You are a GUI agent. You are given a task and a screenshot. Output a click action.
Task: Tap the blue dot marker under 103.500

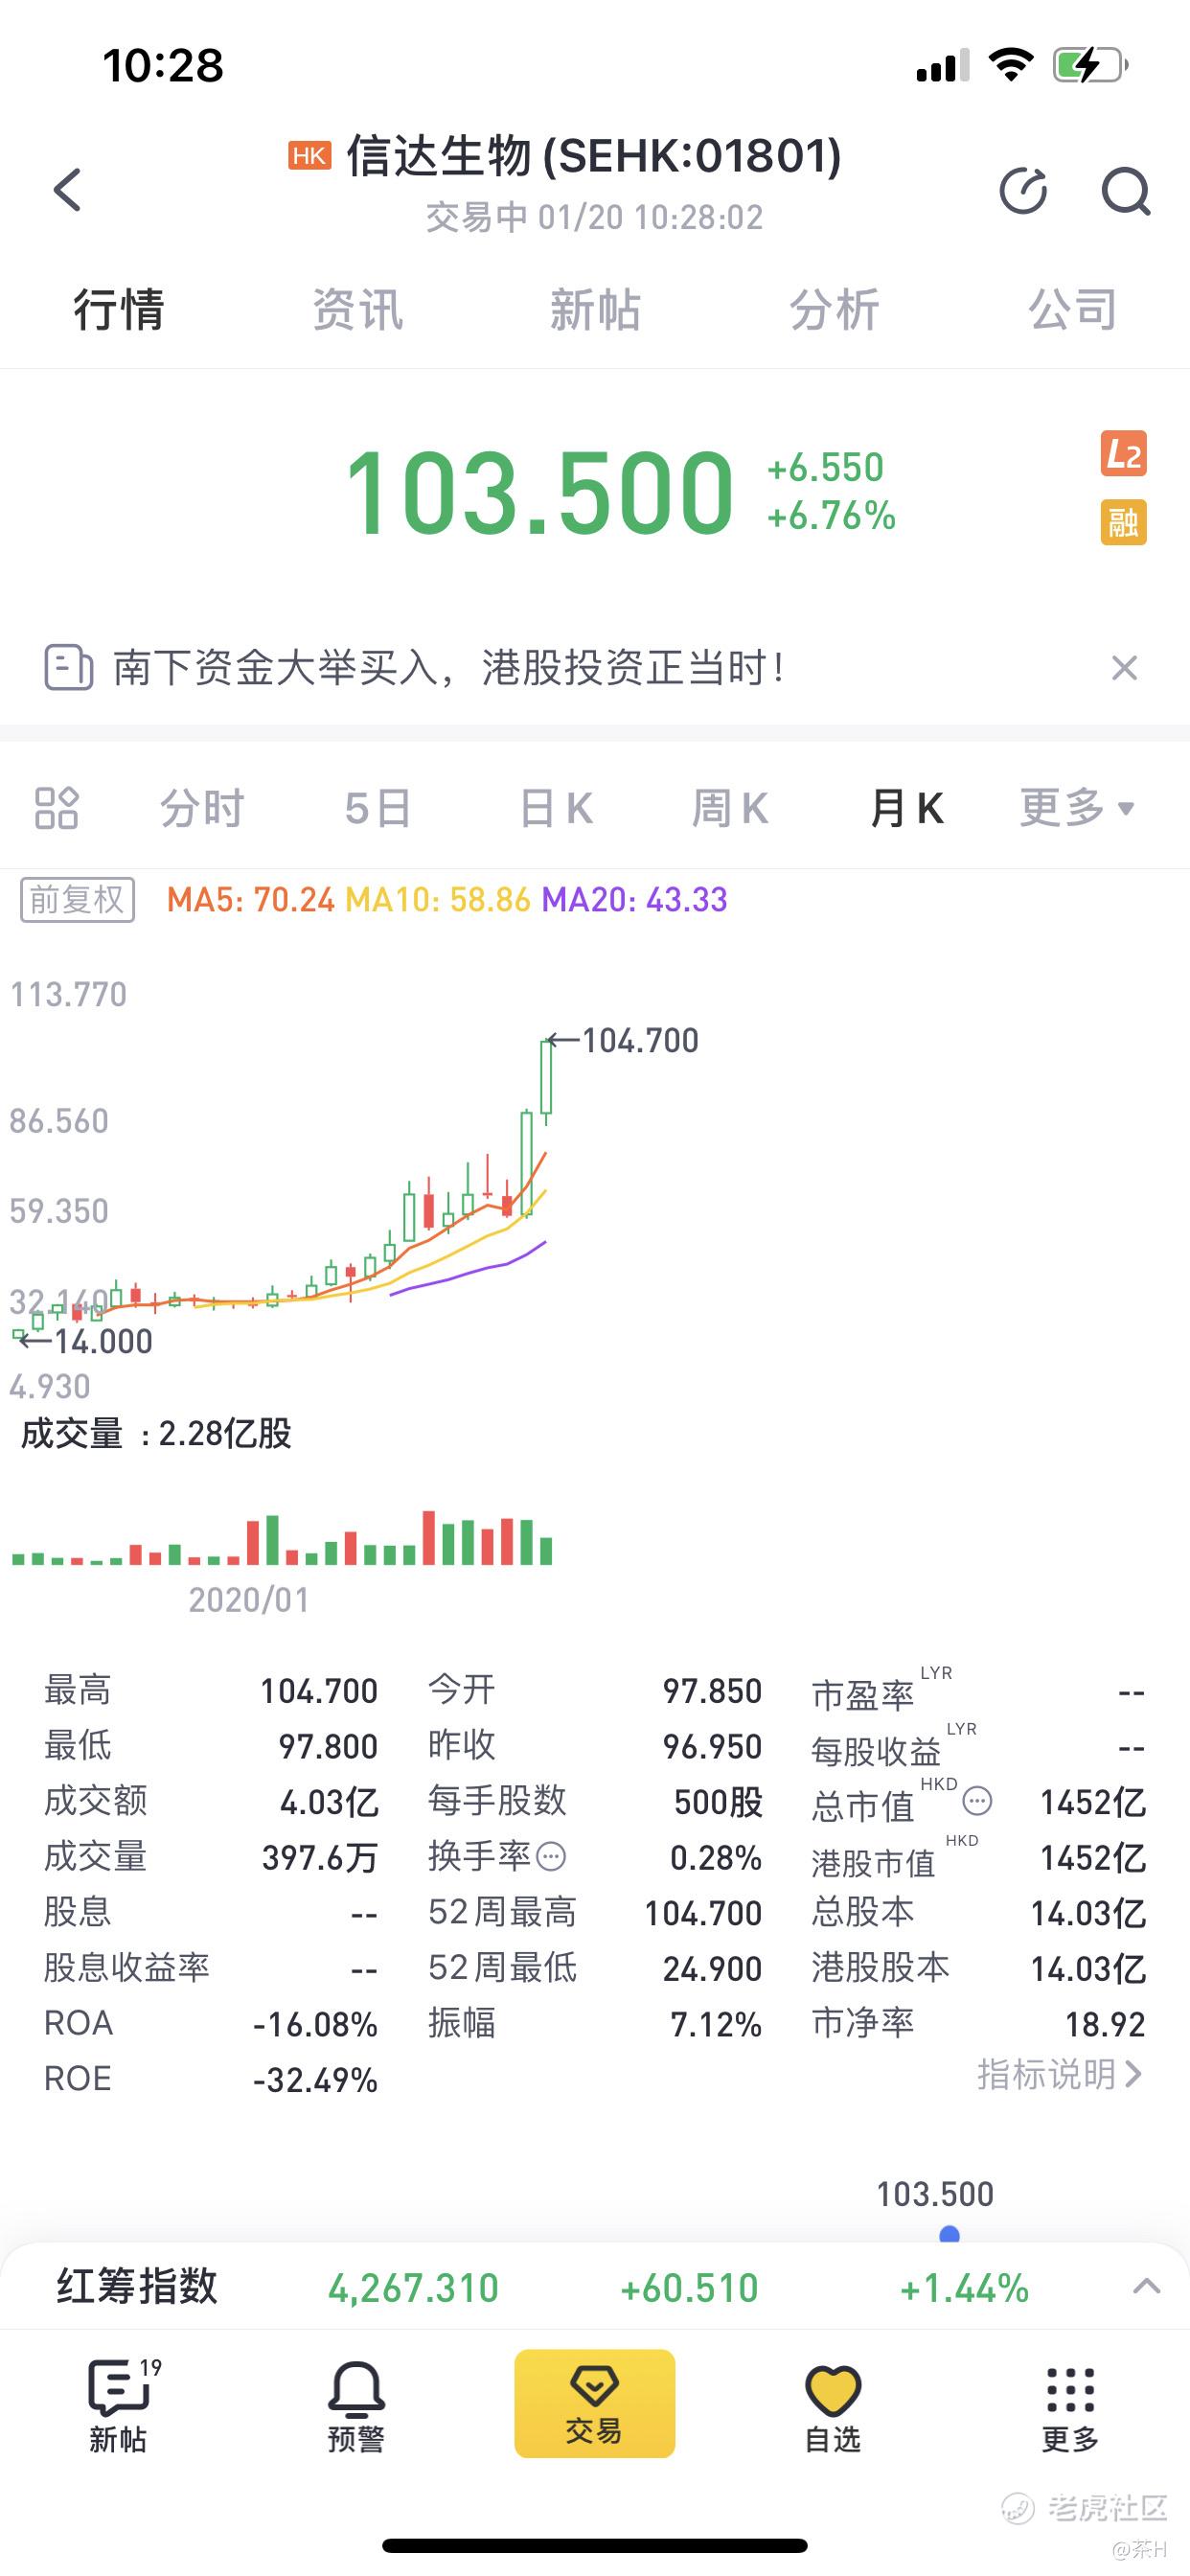coord(950,2234)
